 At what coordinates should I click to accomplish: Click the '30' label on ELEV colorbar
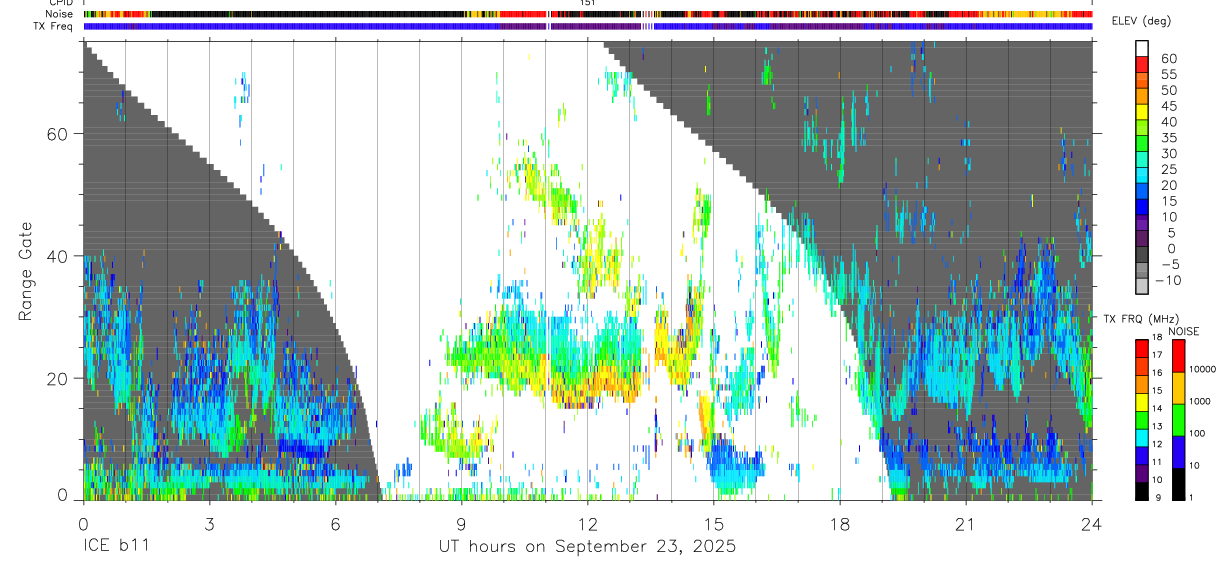coord(1168,153)
